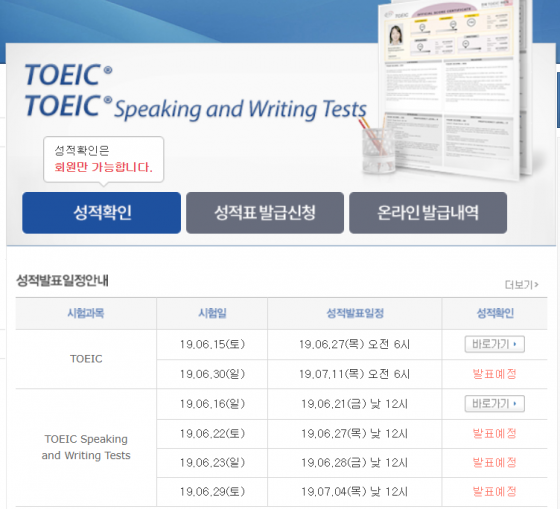This screenshot has height=509, width=560.
Task: Click the 회원만 가능합니다 tooltip bubble
Action: point(104,160)
